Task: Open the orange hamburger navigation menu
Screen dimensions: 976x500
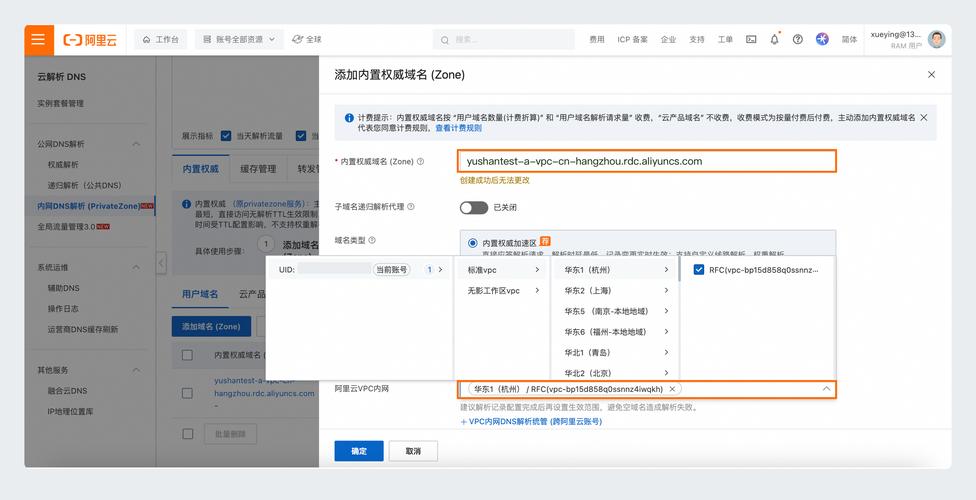Action: click(39, 39)
